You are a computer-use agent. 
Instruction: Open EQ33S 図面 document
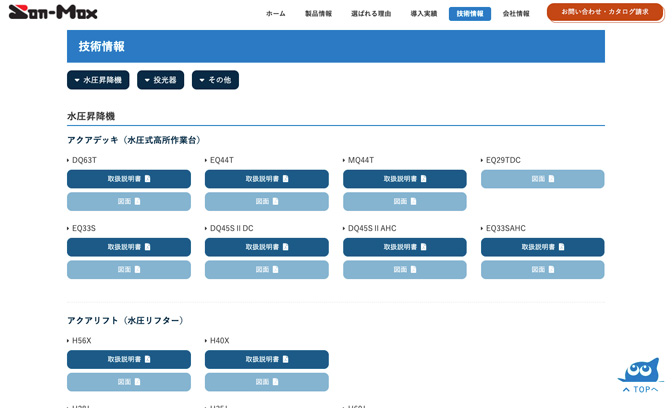(129, 270)
